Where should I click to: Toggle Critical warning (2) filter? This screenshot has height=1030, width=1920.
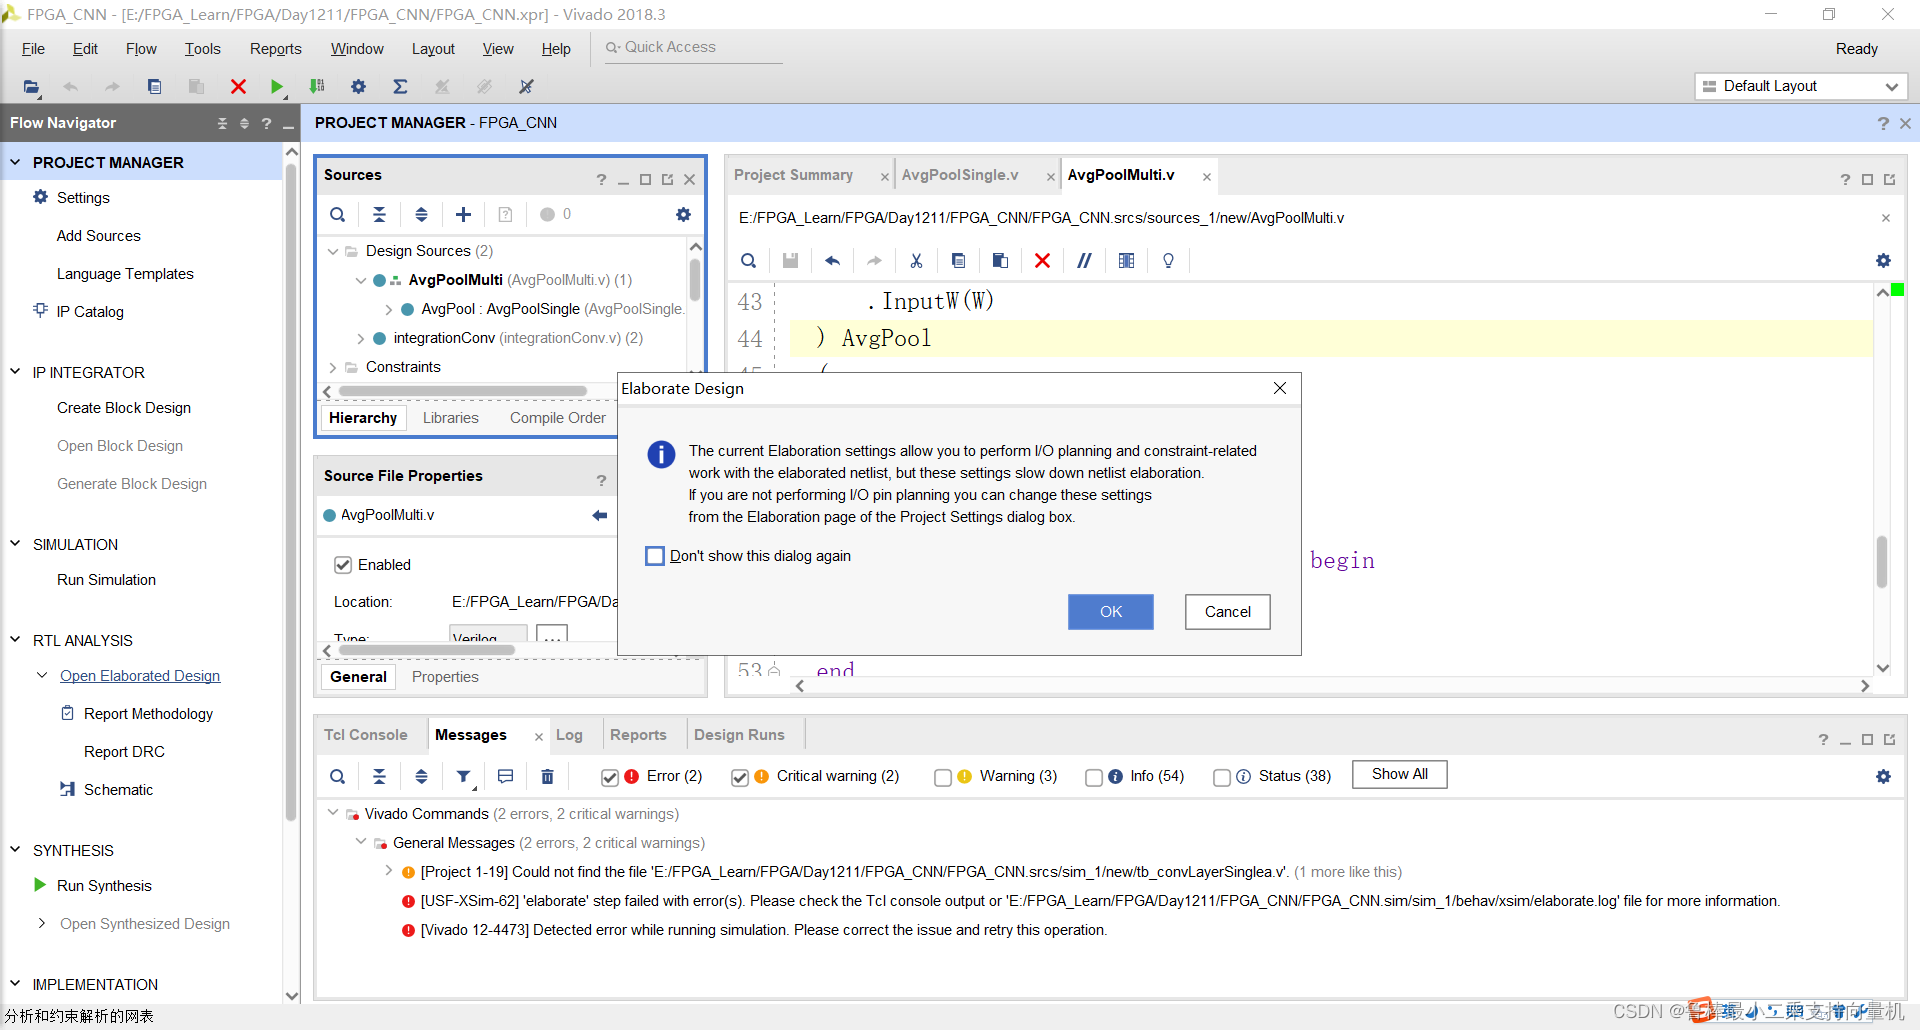coord(740,777)
